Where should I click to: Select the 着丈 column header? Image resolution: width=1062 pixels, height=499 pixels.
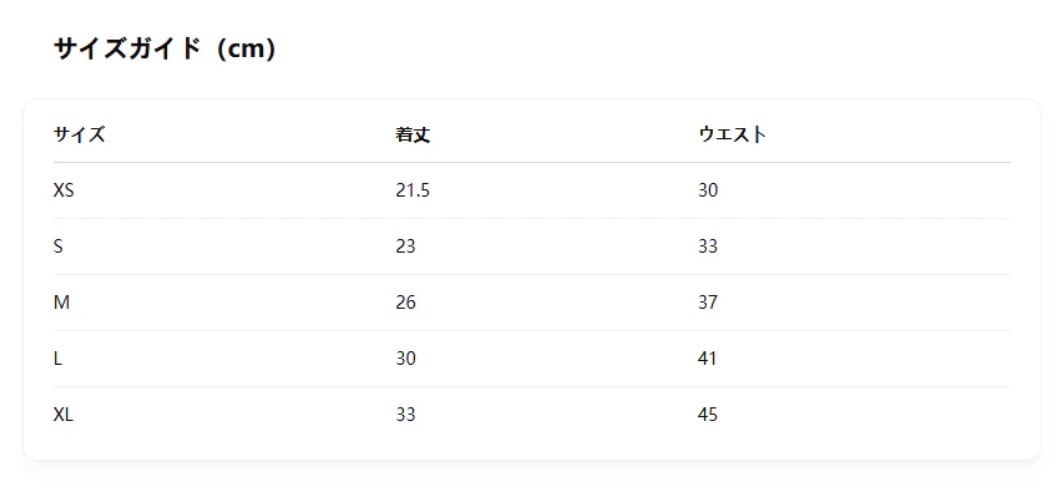(x=412, y=135)
